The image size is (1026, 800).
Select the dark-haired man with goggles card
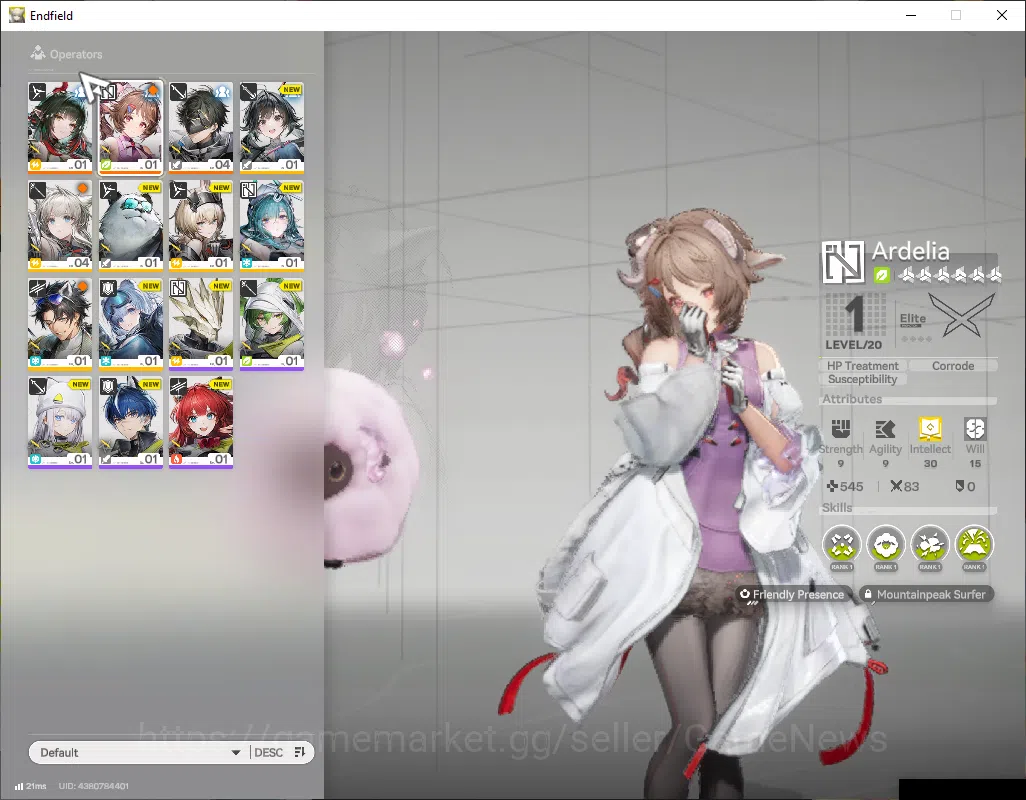coord(60,324)
